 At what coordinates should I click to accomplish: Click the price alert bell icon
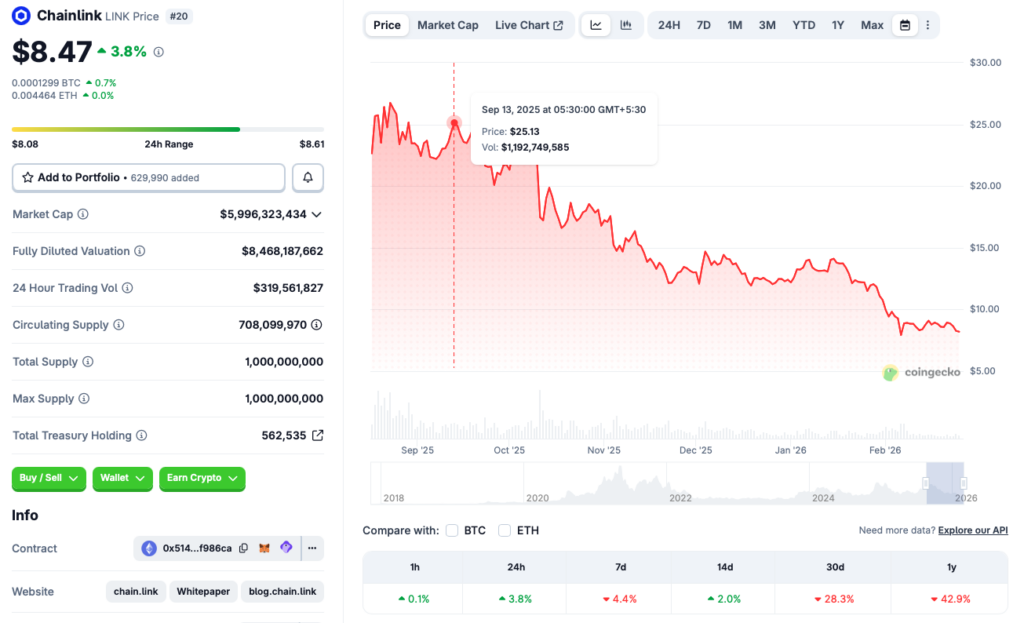307,177
